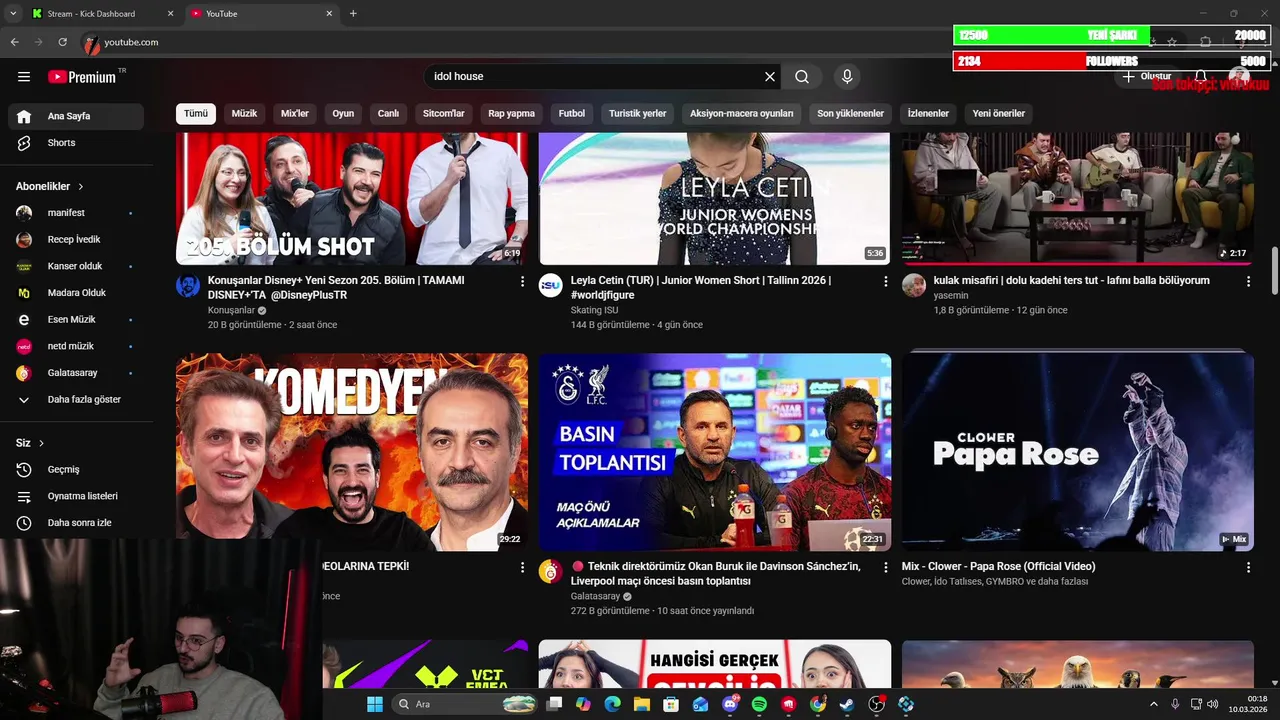
Task: Open manifest subscription channel
Action: (x=76, y=213)
